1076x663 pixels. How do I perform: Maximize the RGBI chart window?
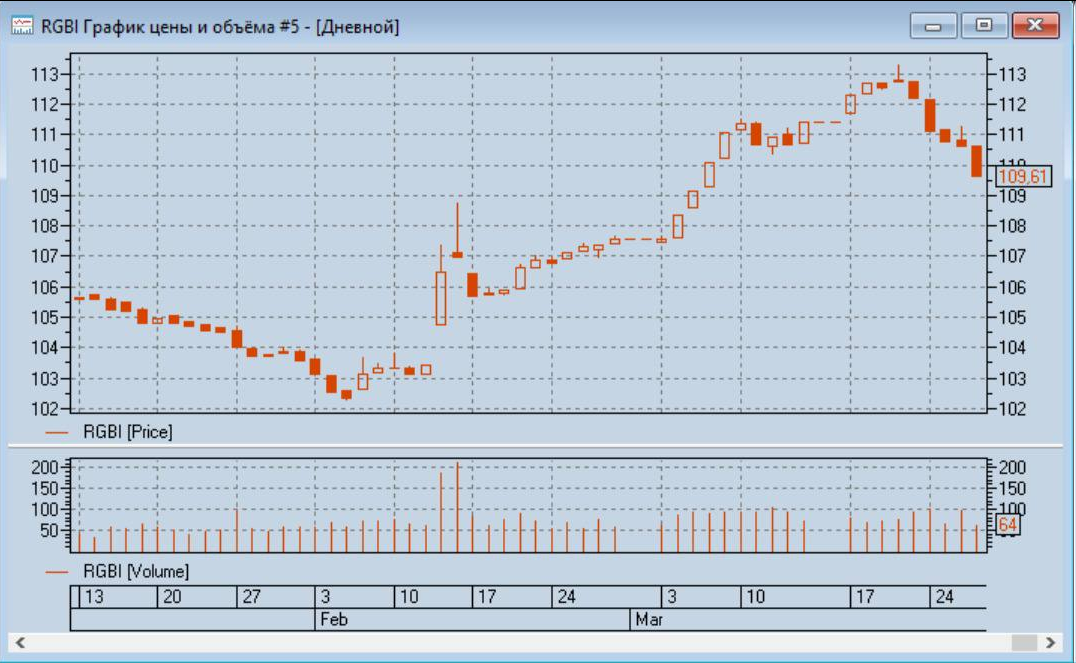[x=984, y=25]
